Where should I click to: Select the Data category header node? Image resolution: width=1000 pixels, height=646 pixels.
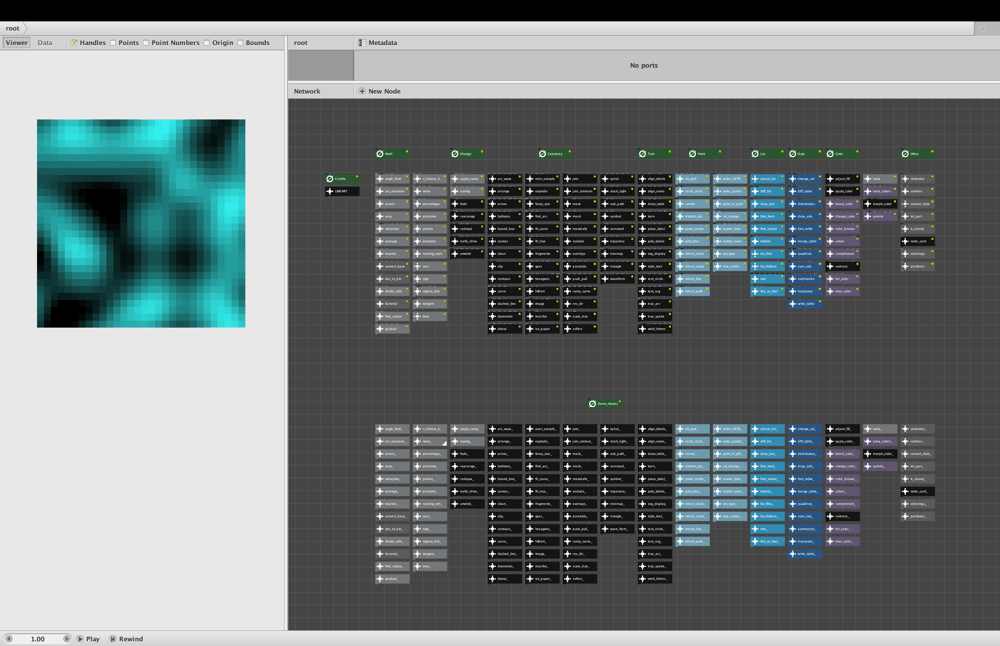(805, 154)
